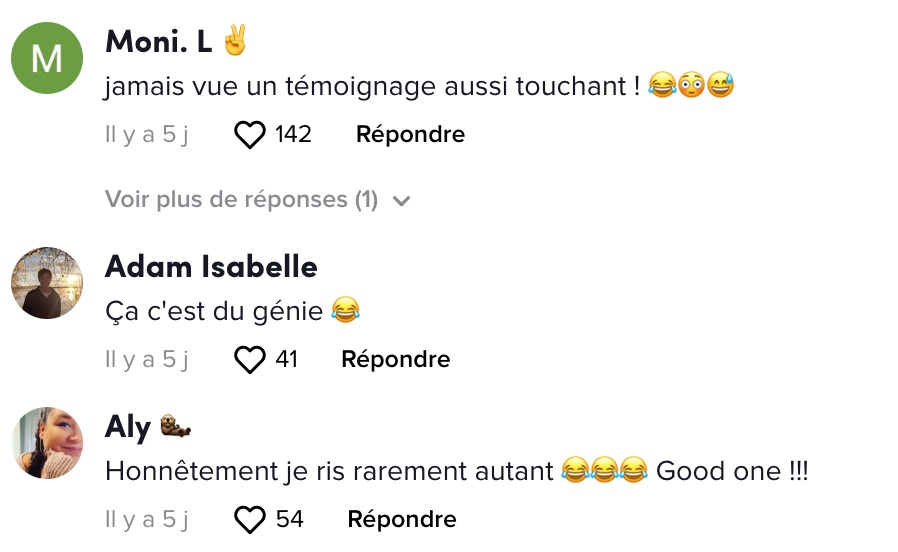Open the Adam Isabelle username link
This screenshot has width=898, height=552.
211,267
